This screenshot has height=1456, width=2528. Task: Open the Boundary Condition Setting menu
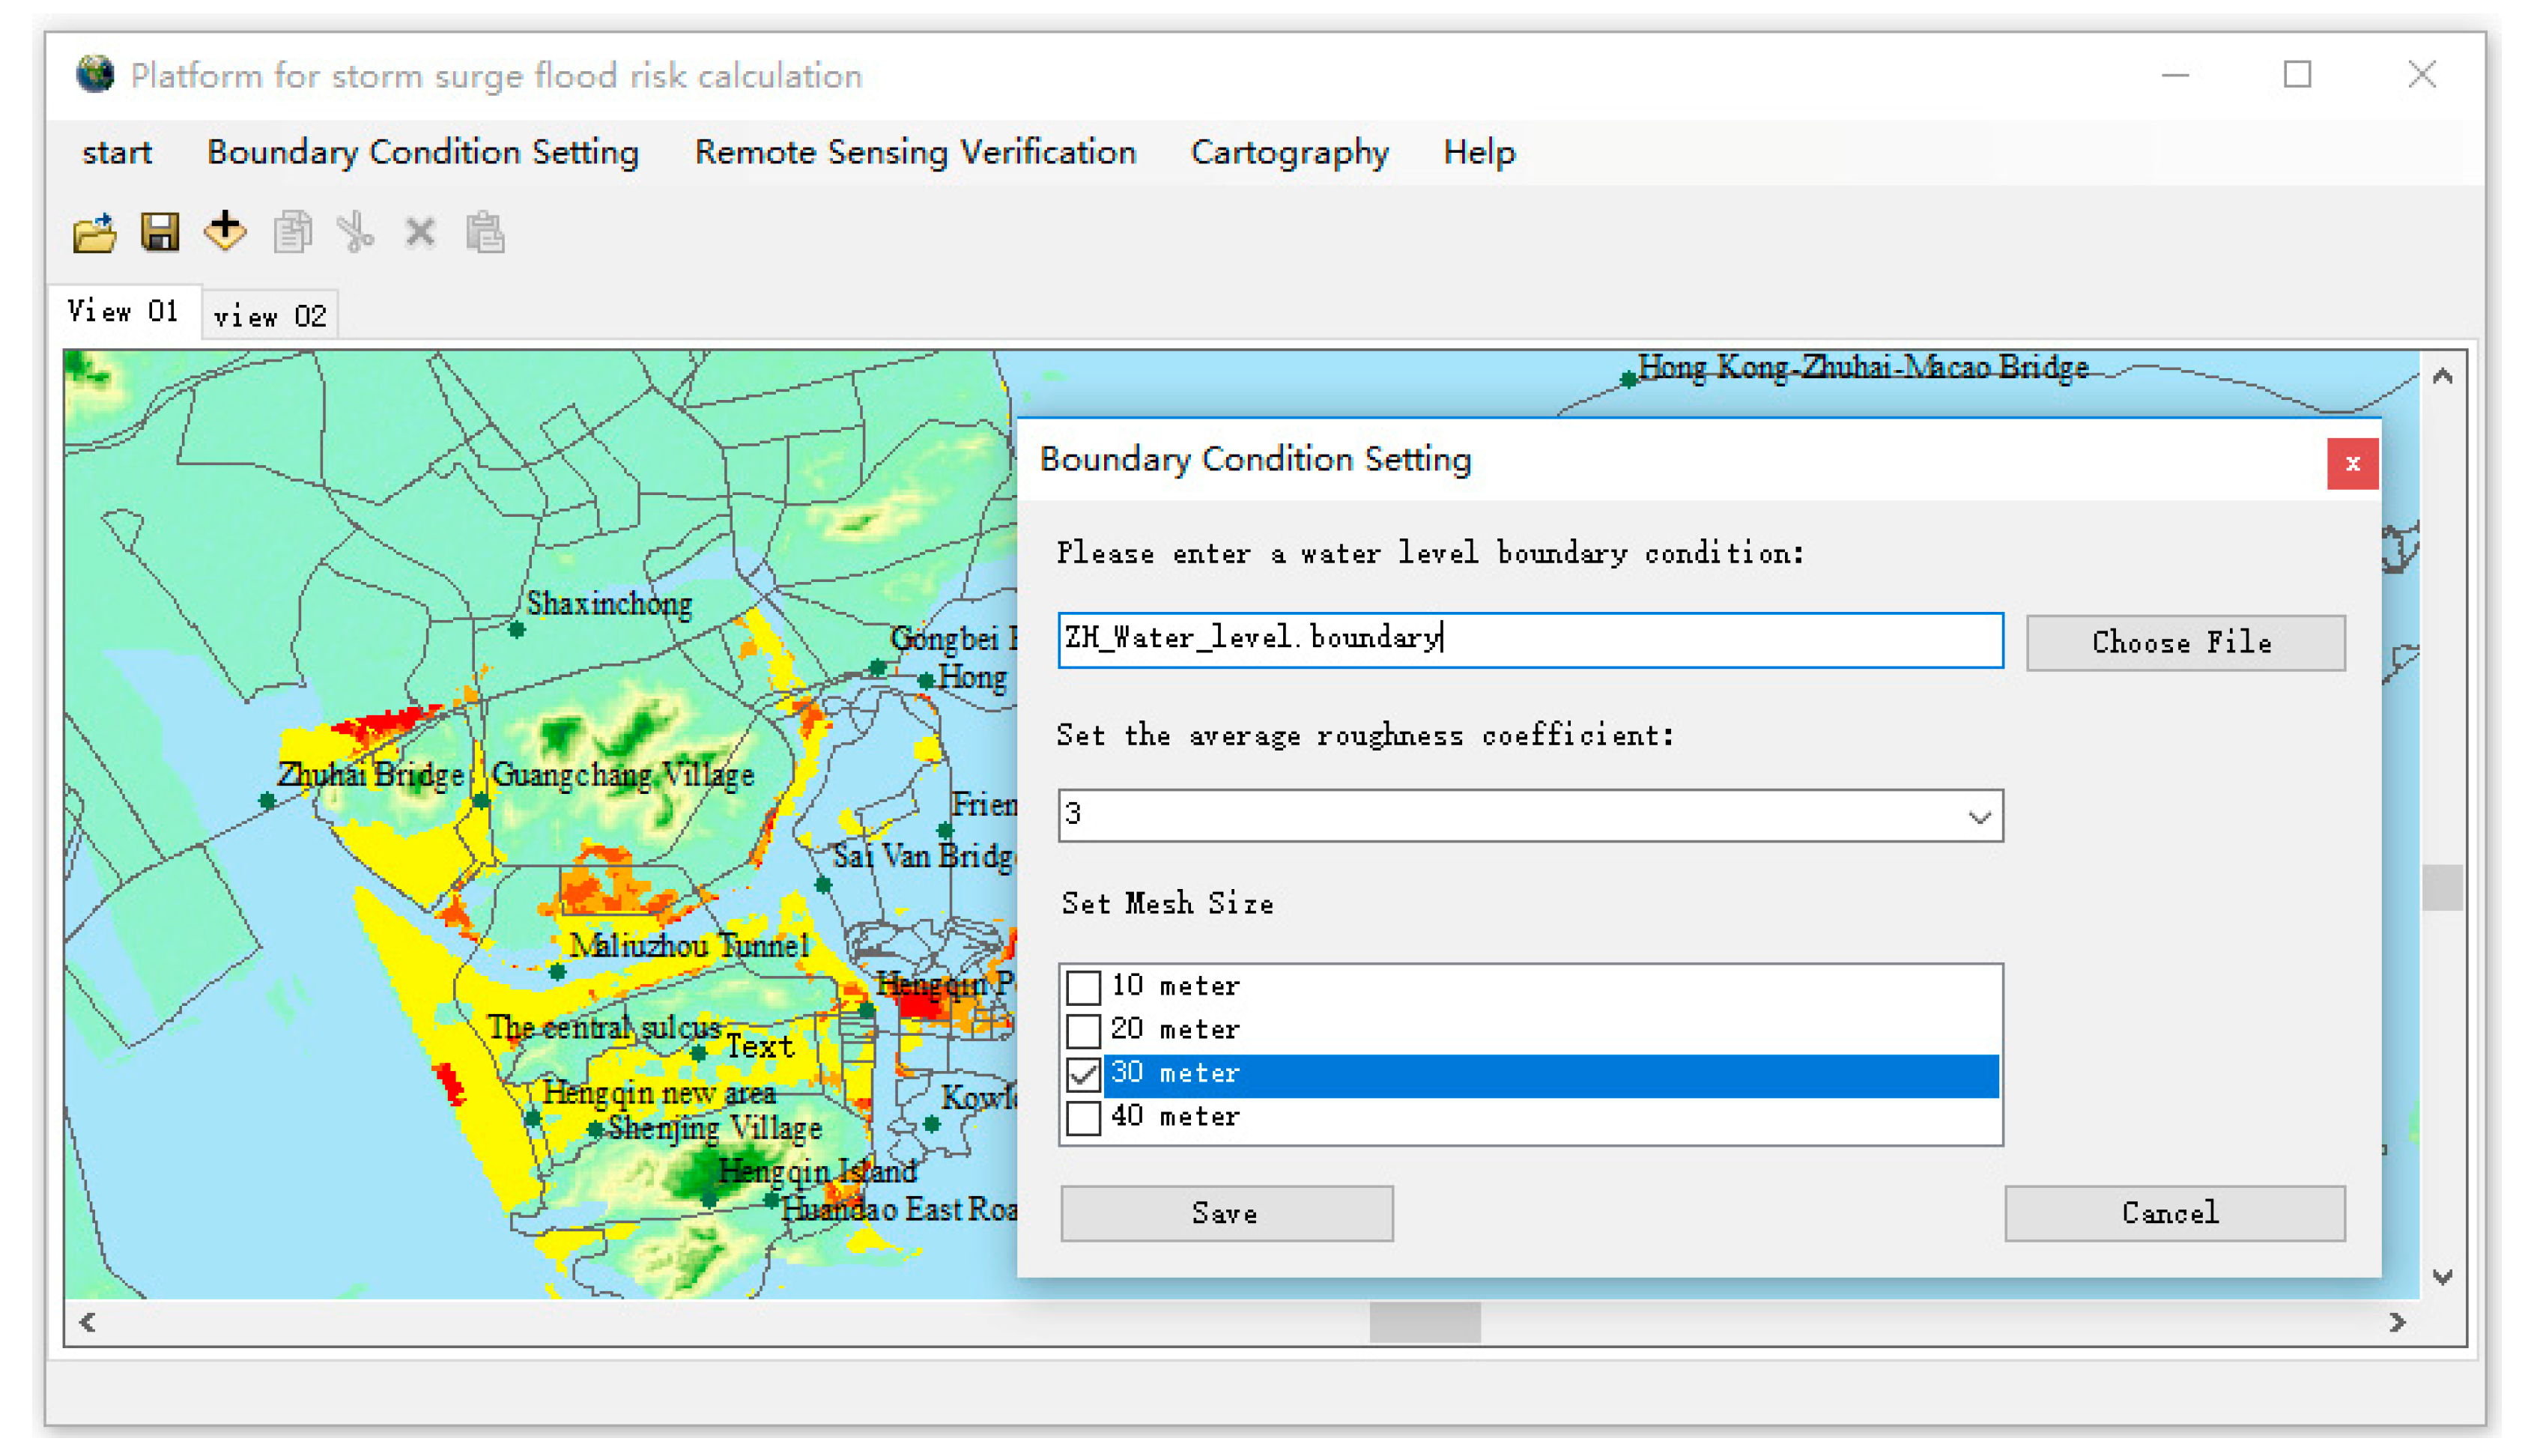point(422,152)
